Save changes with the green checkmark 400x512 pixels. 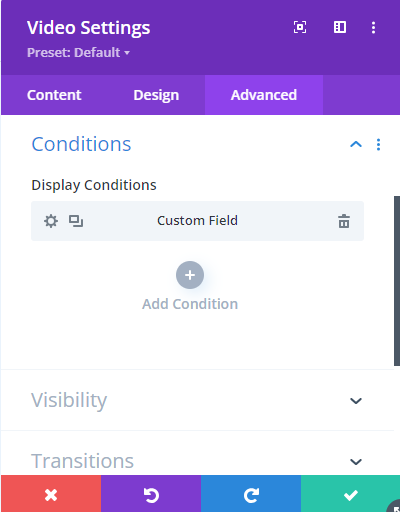(x=350, y=494)
